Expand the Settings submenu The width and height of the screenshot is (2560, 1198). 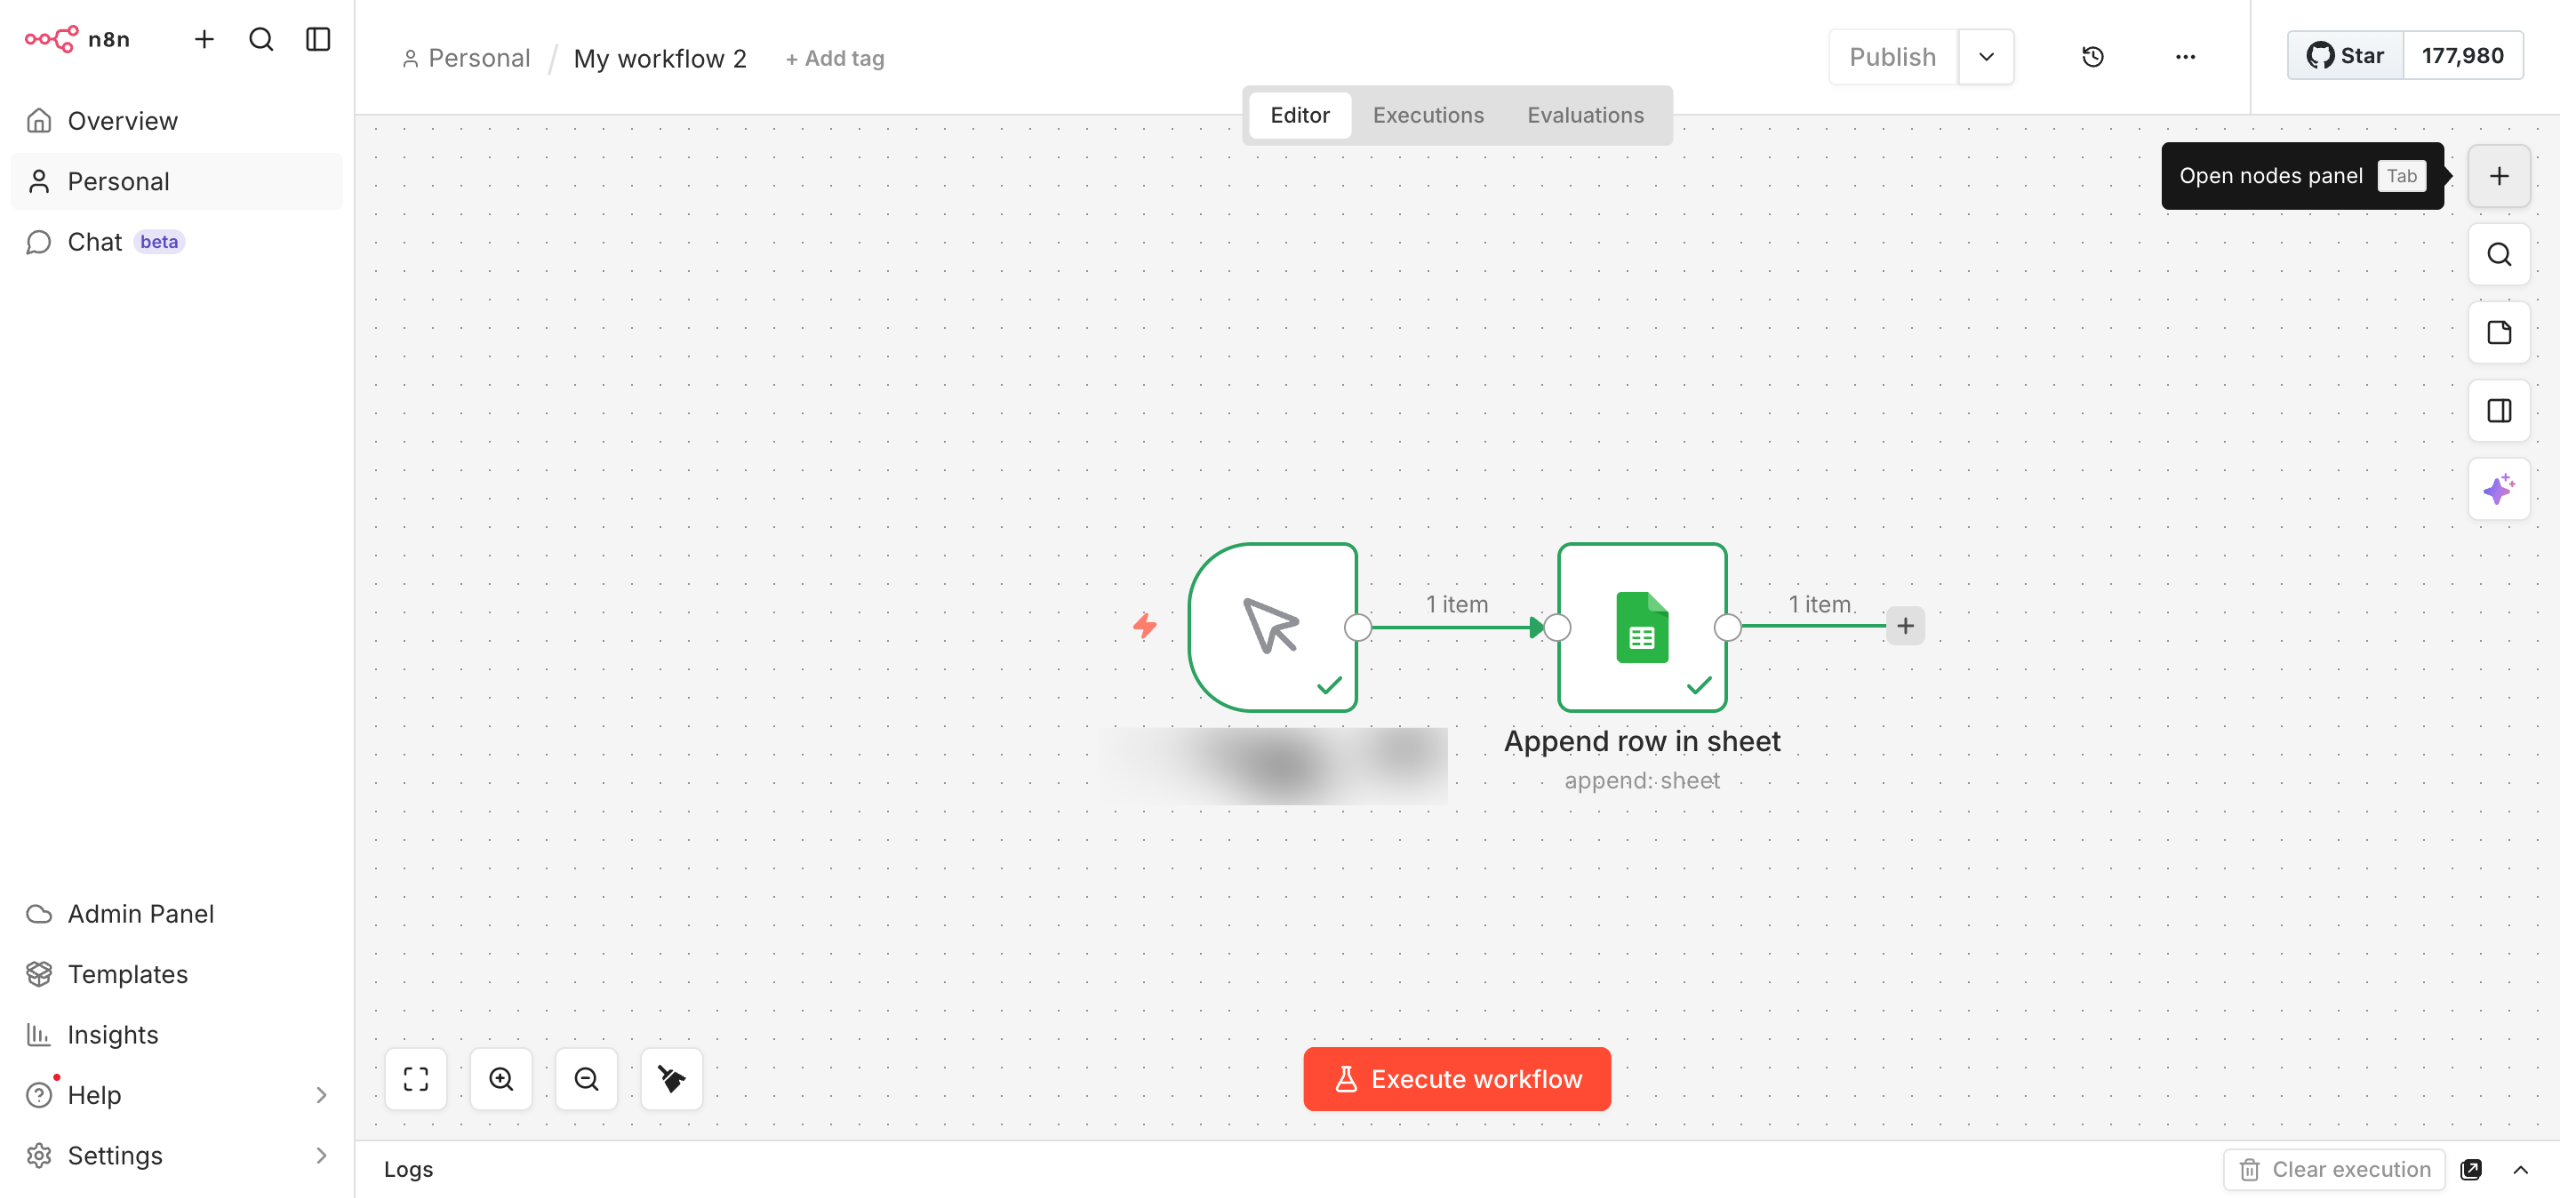point(321,1155)
